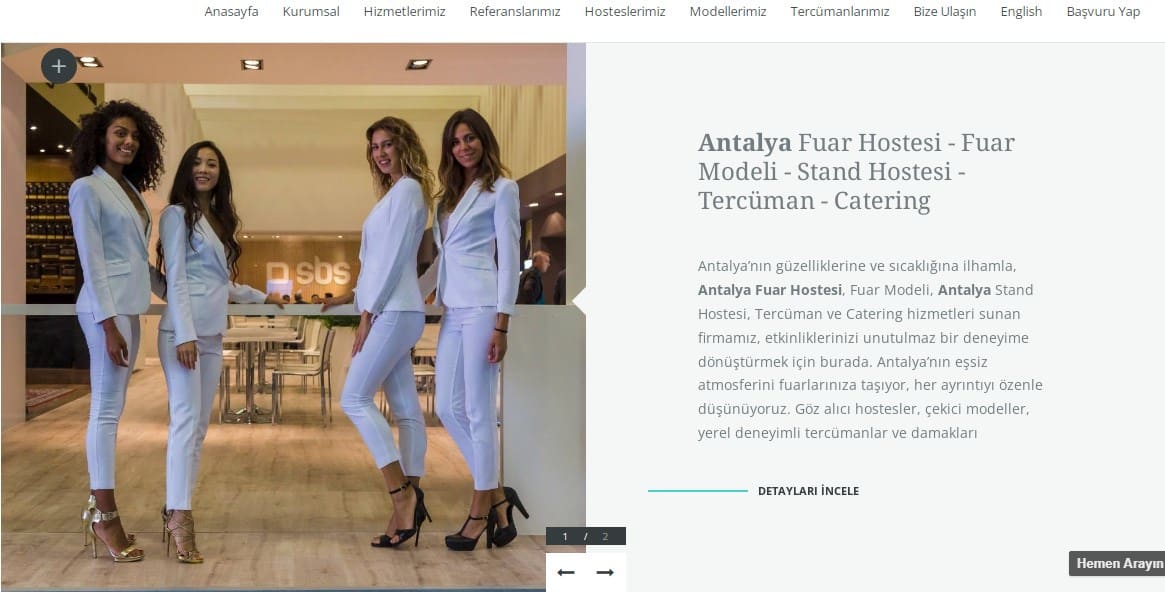1165x592 pixels.
Task: Open the Anasayfa menu item
Action: point(231,11)
